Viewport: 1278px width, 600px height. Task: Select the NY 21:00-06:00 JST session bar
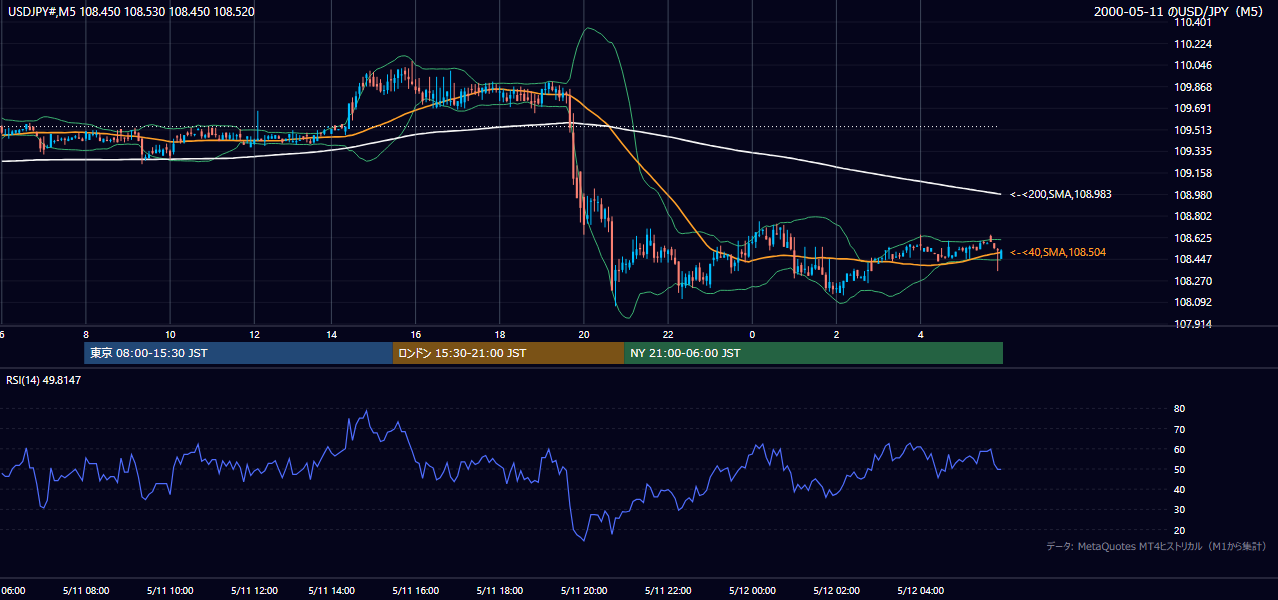tap(813, 353)
